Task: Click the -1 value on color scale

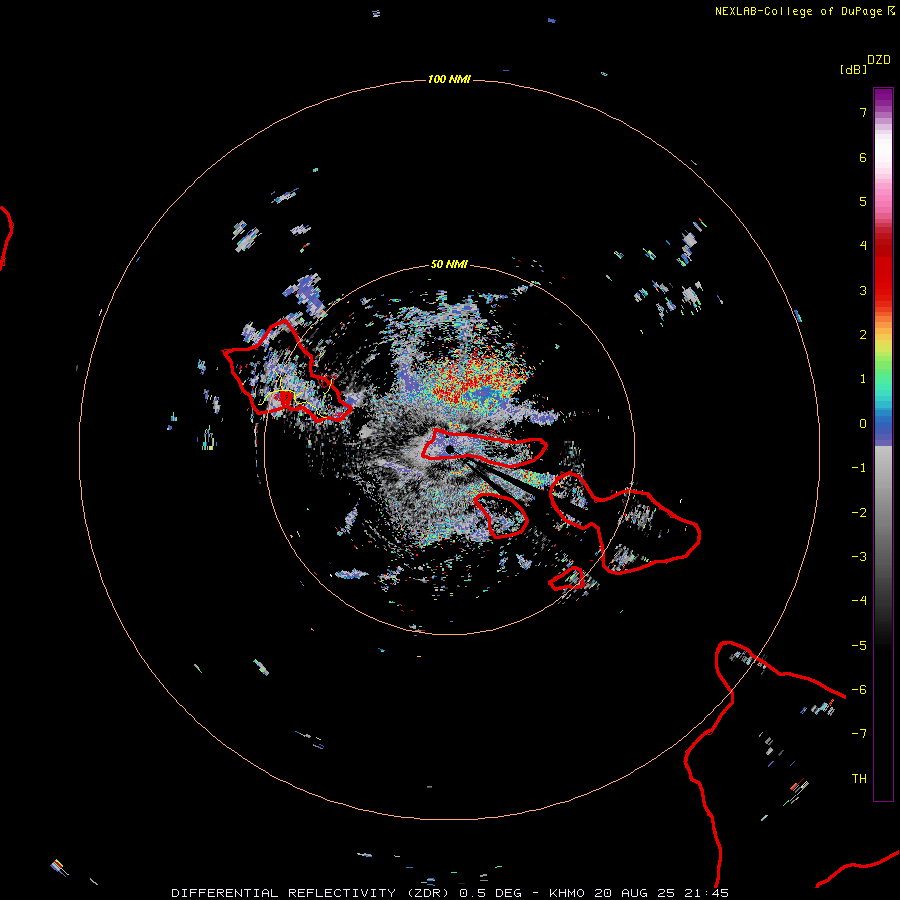Action: click(859, 468)
